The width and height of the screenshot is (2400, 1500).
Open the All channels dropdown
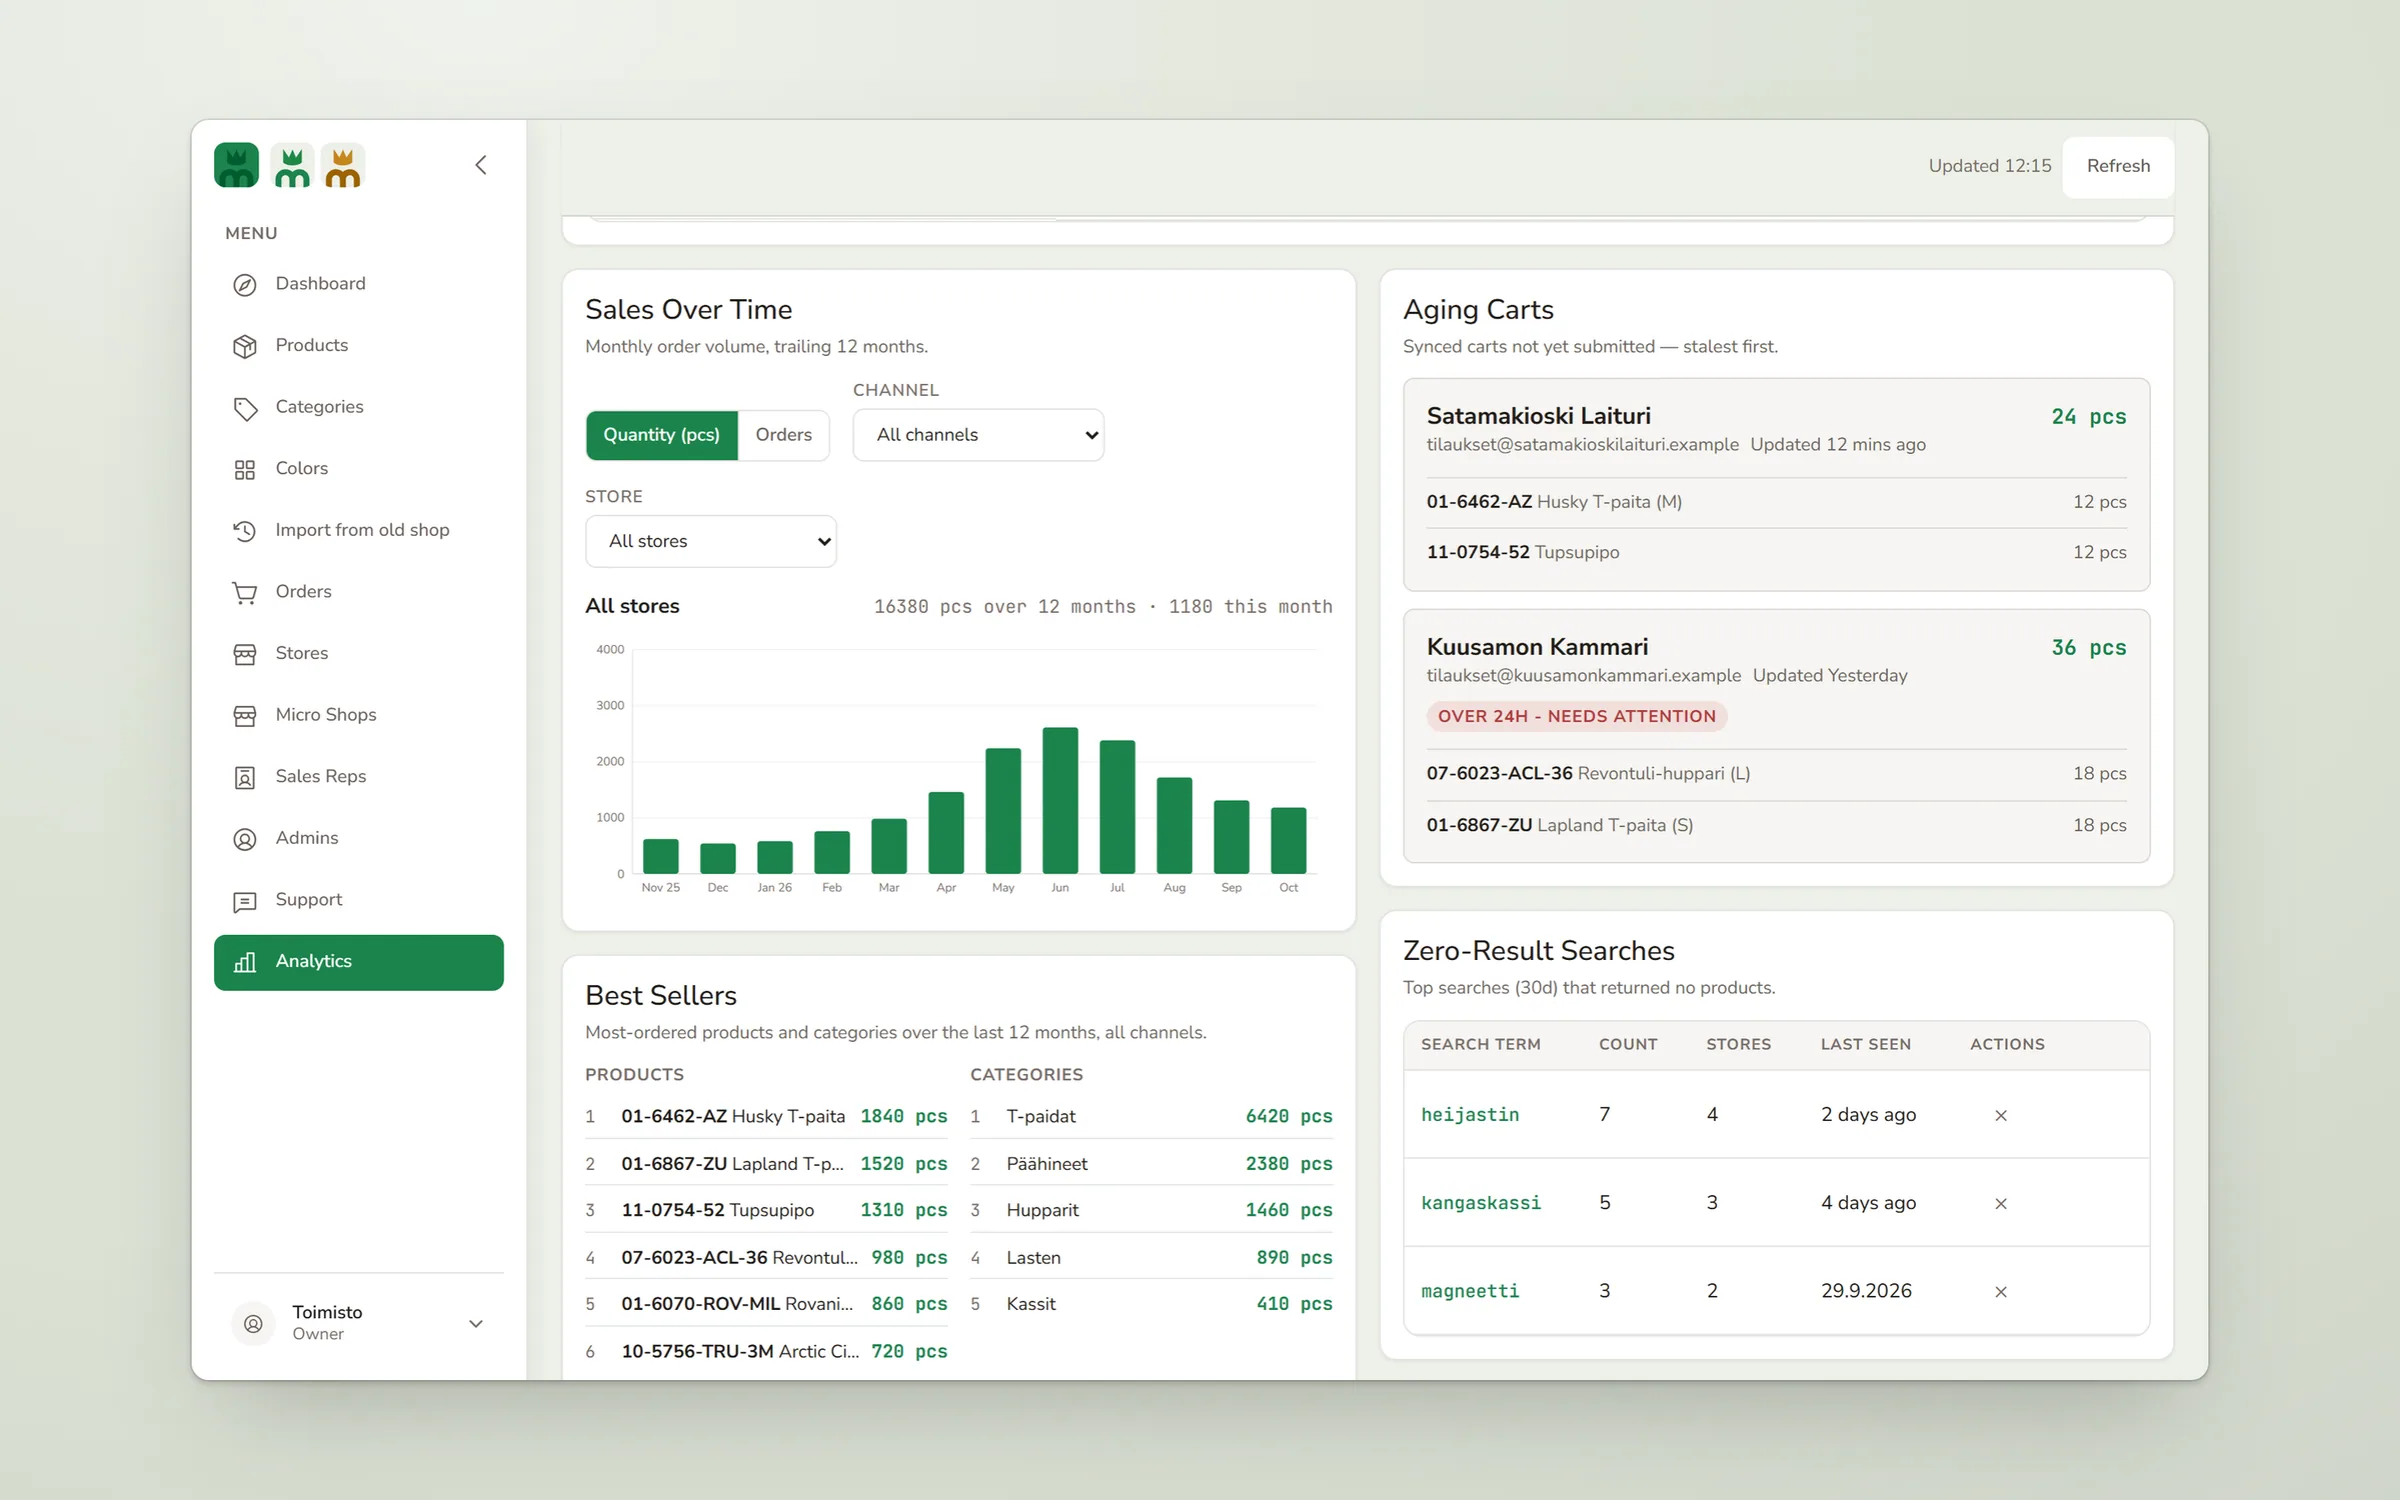pos(978,435)
